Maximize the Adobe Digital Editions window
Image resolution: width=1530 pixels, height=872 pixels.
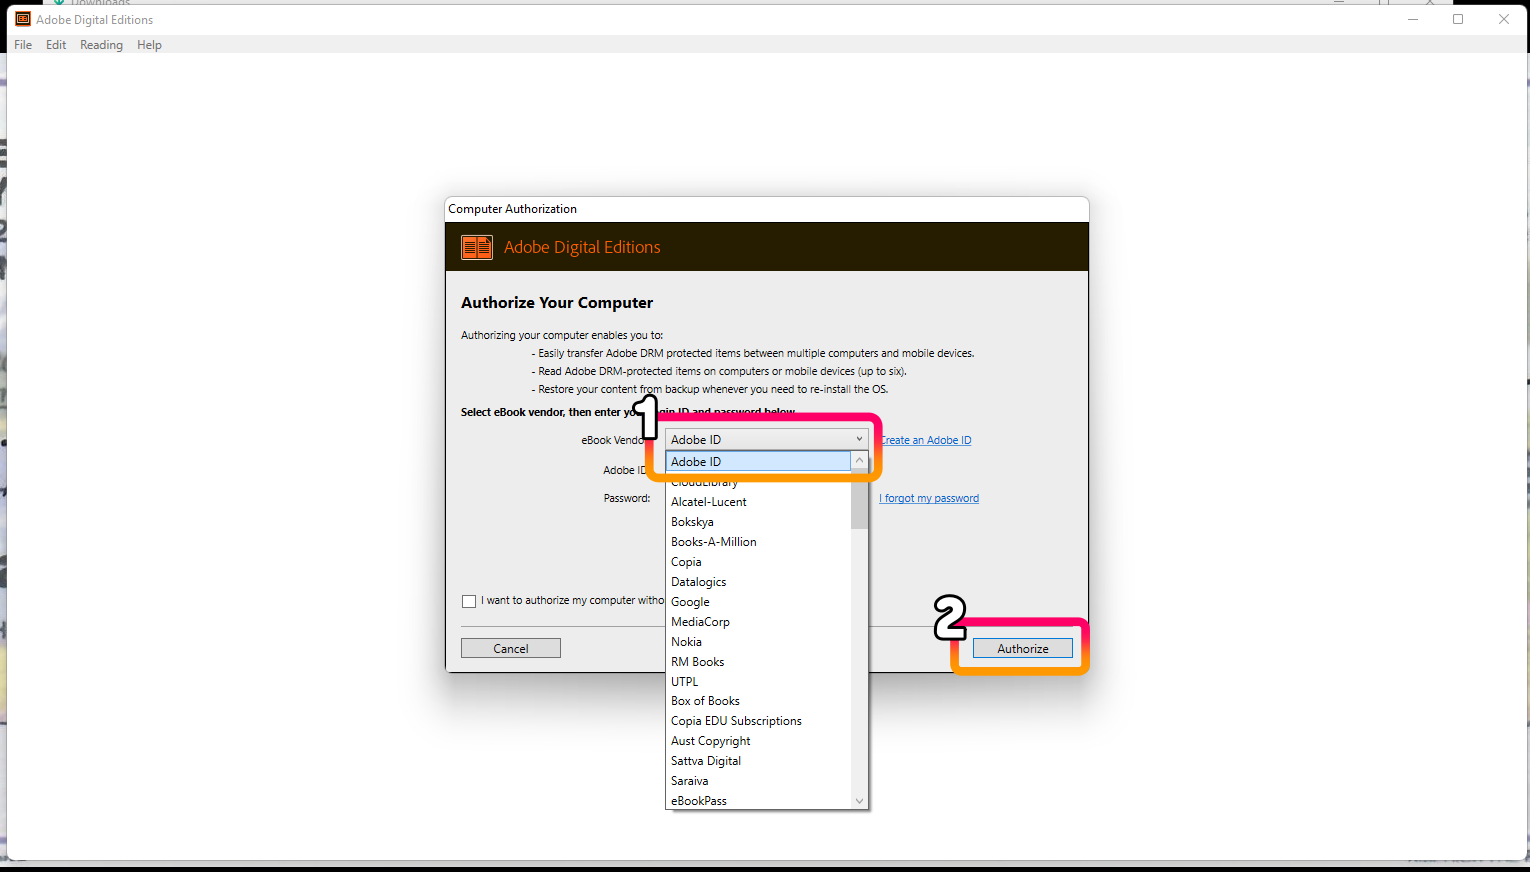point(1458,19)
